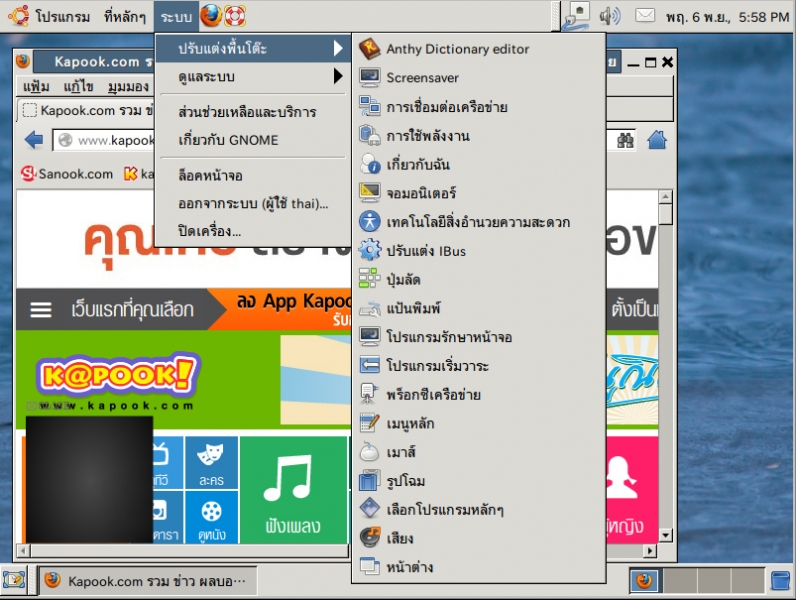Image resolution: width=796 pixels, height=600 pixels.
Task: Click horizontal scrollbar right arrow
Action: click(650, 550)
